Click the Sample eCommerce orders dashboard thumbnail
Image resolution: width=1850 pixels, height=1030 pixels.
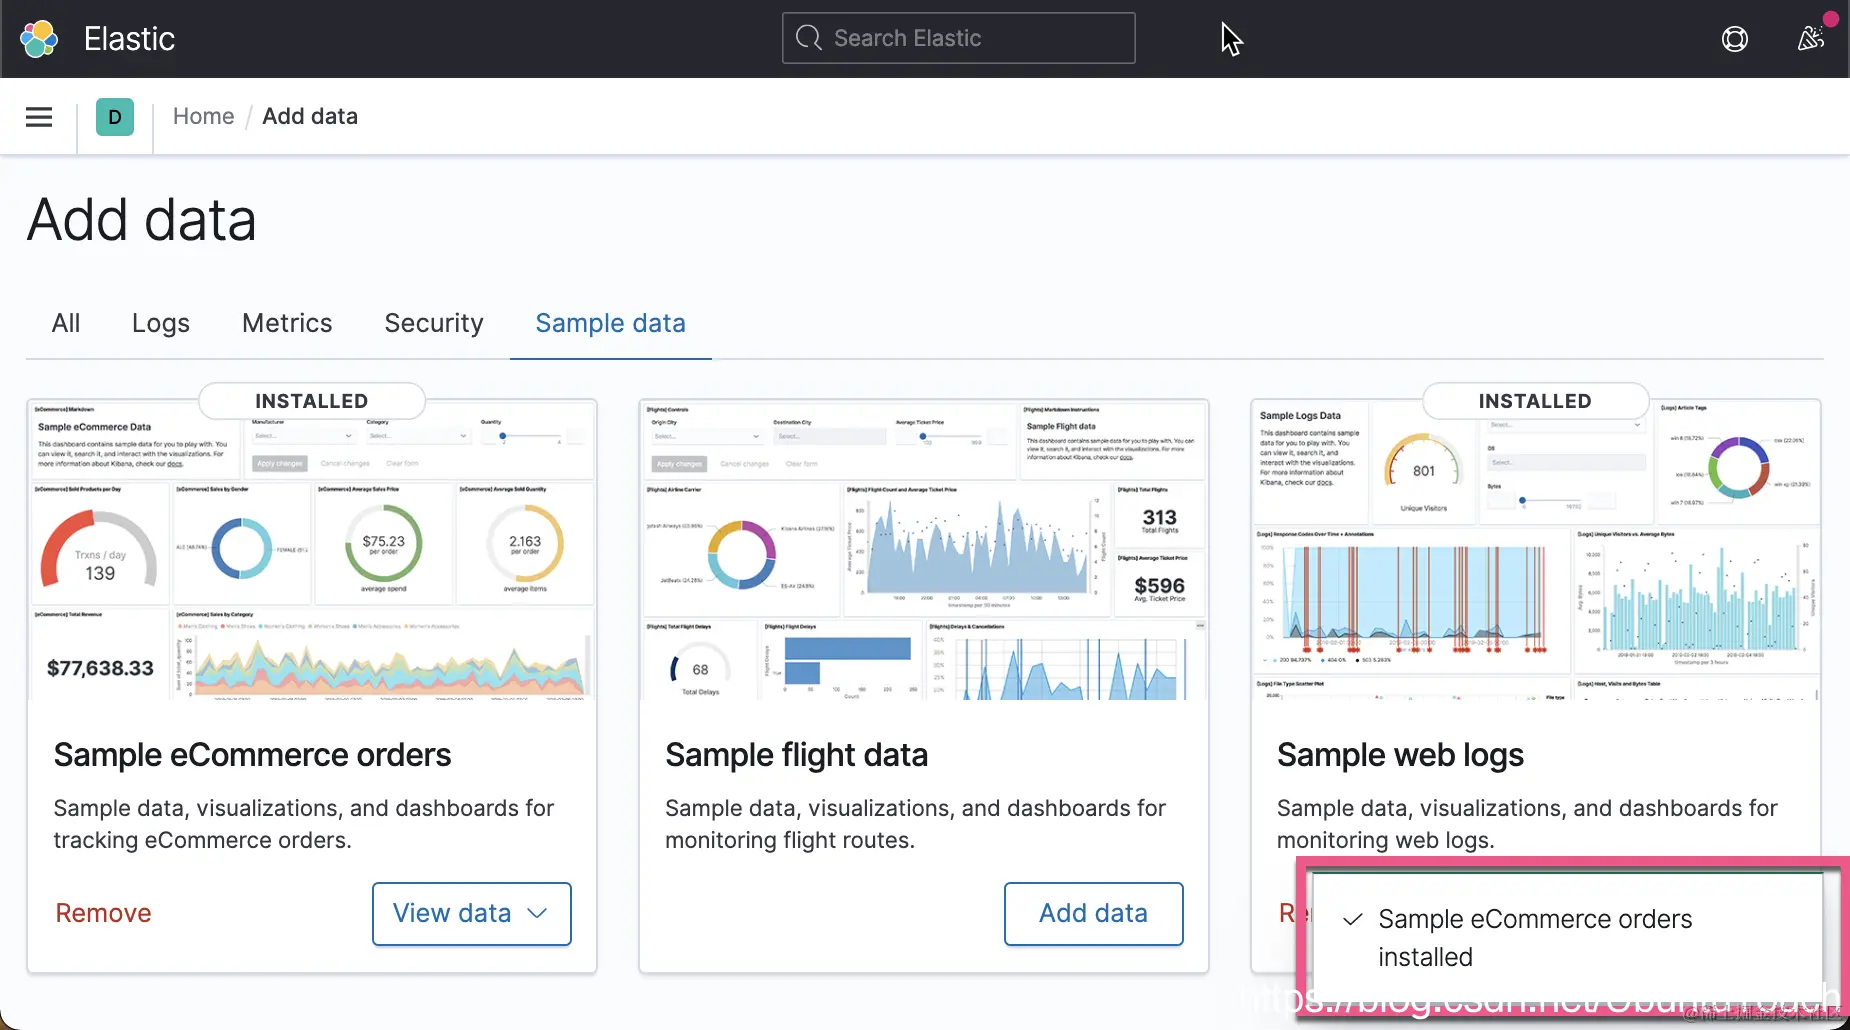pyautogui.click(x=312, y=549)
